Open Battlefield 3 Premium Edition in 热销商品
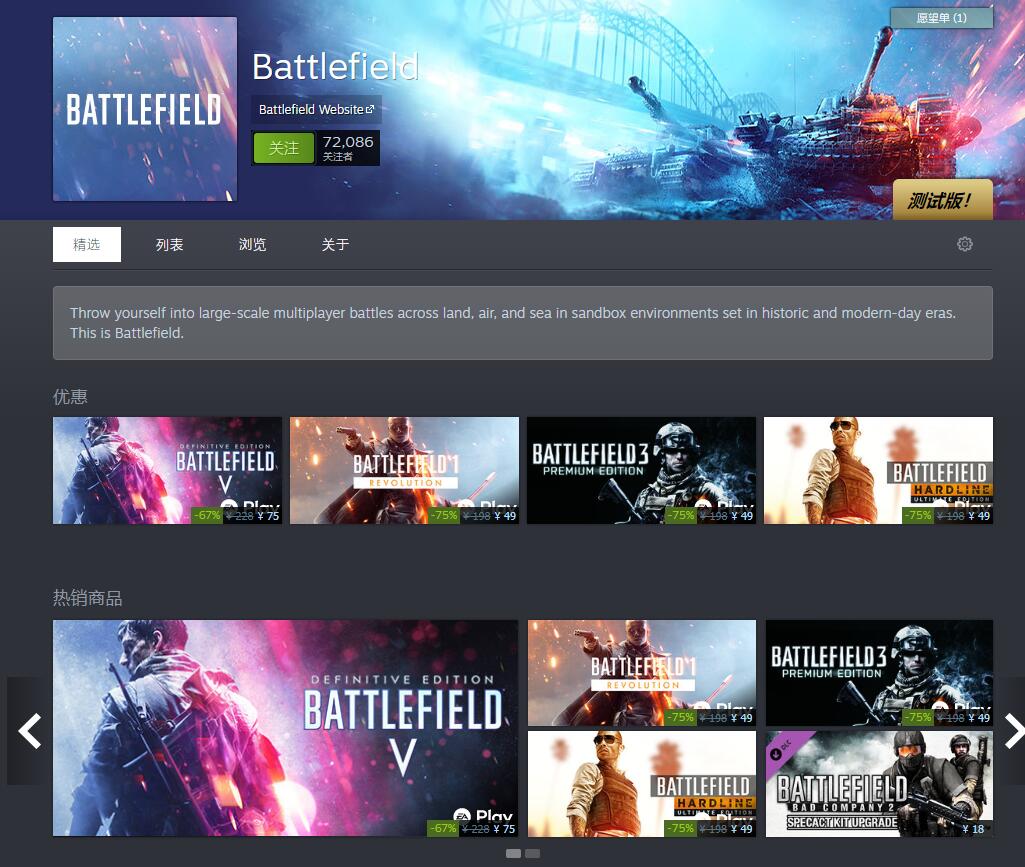The image size is (1025, 867). coord(879,673)
